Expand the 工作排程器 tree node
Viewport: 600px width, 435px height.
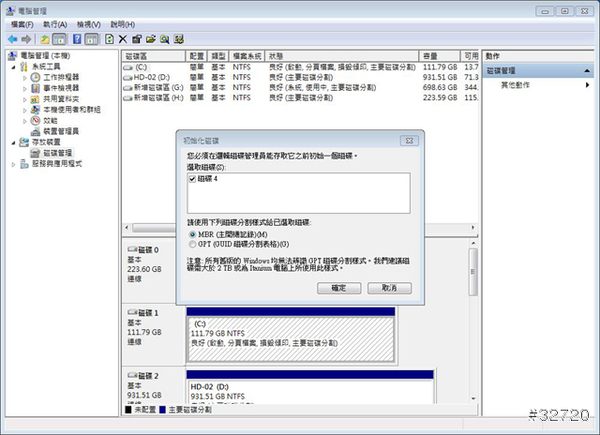coord(25,76)
